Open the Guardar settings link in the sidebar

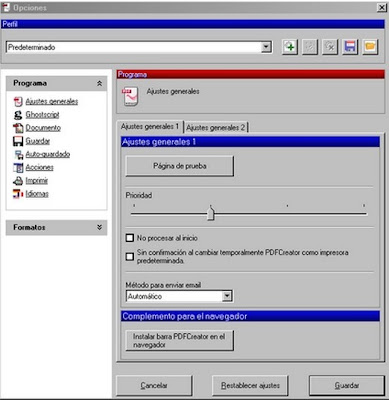point(38,141)
